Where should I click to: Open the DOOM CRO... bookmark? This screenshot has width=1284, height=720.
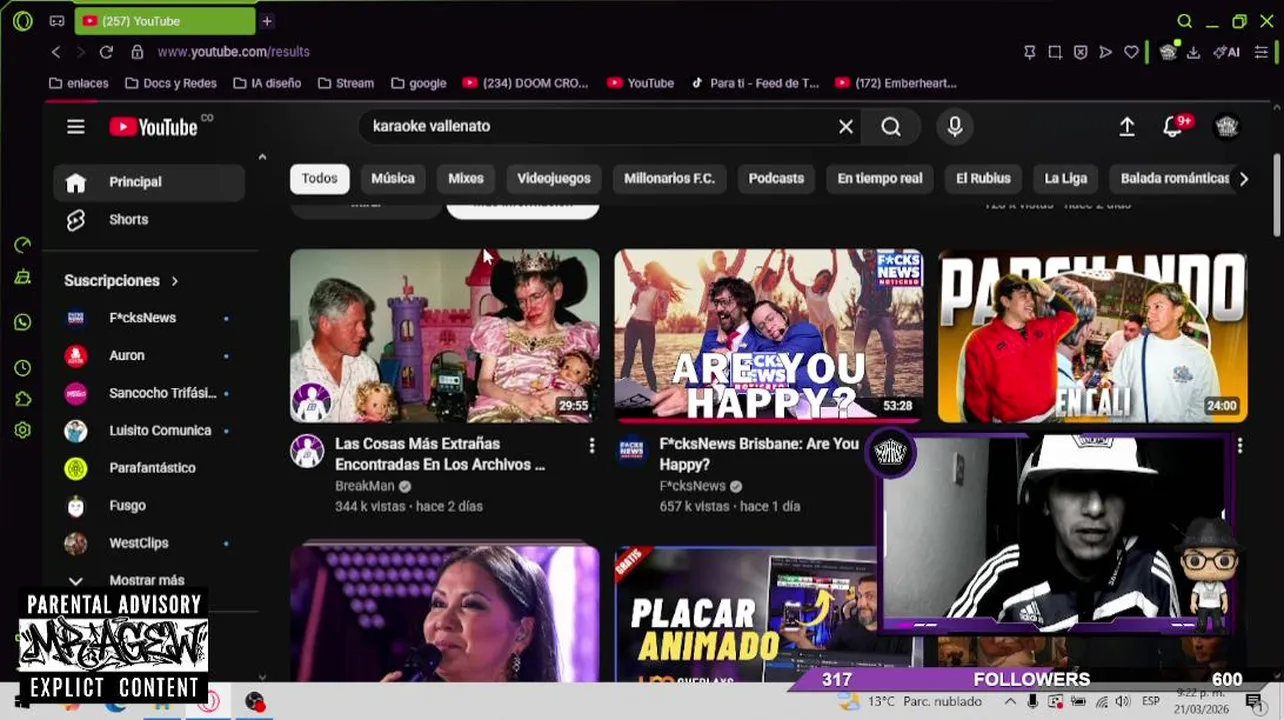click(x=525, y=83)
